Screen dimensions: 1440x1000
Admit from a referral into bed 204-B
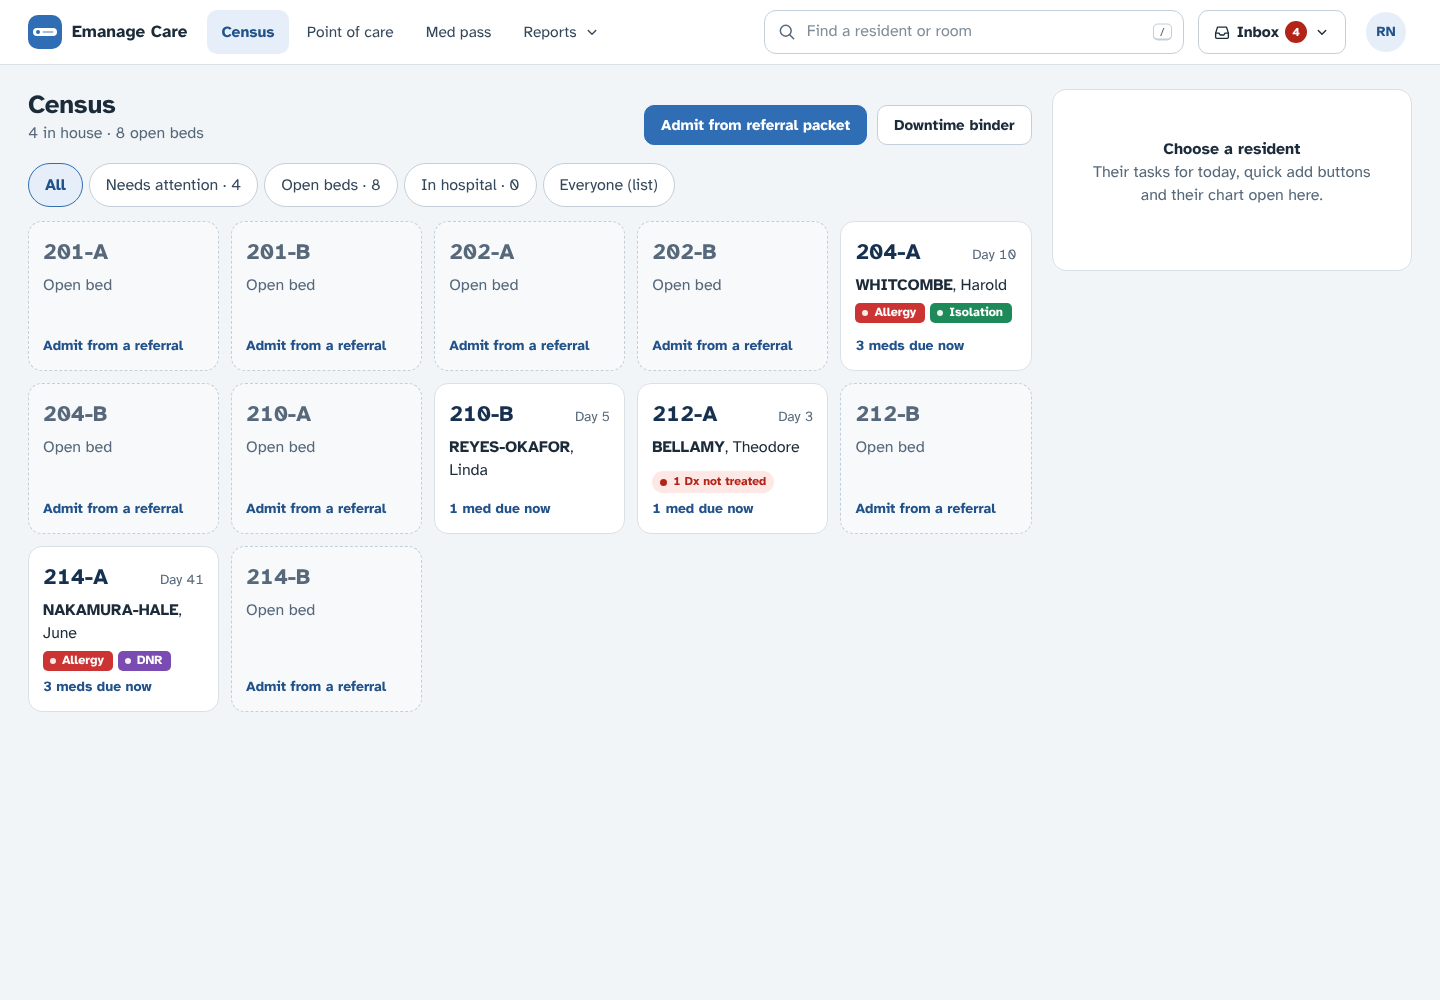click(x=113, y=508)
